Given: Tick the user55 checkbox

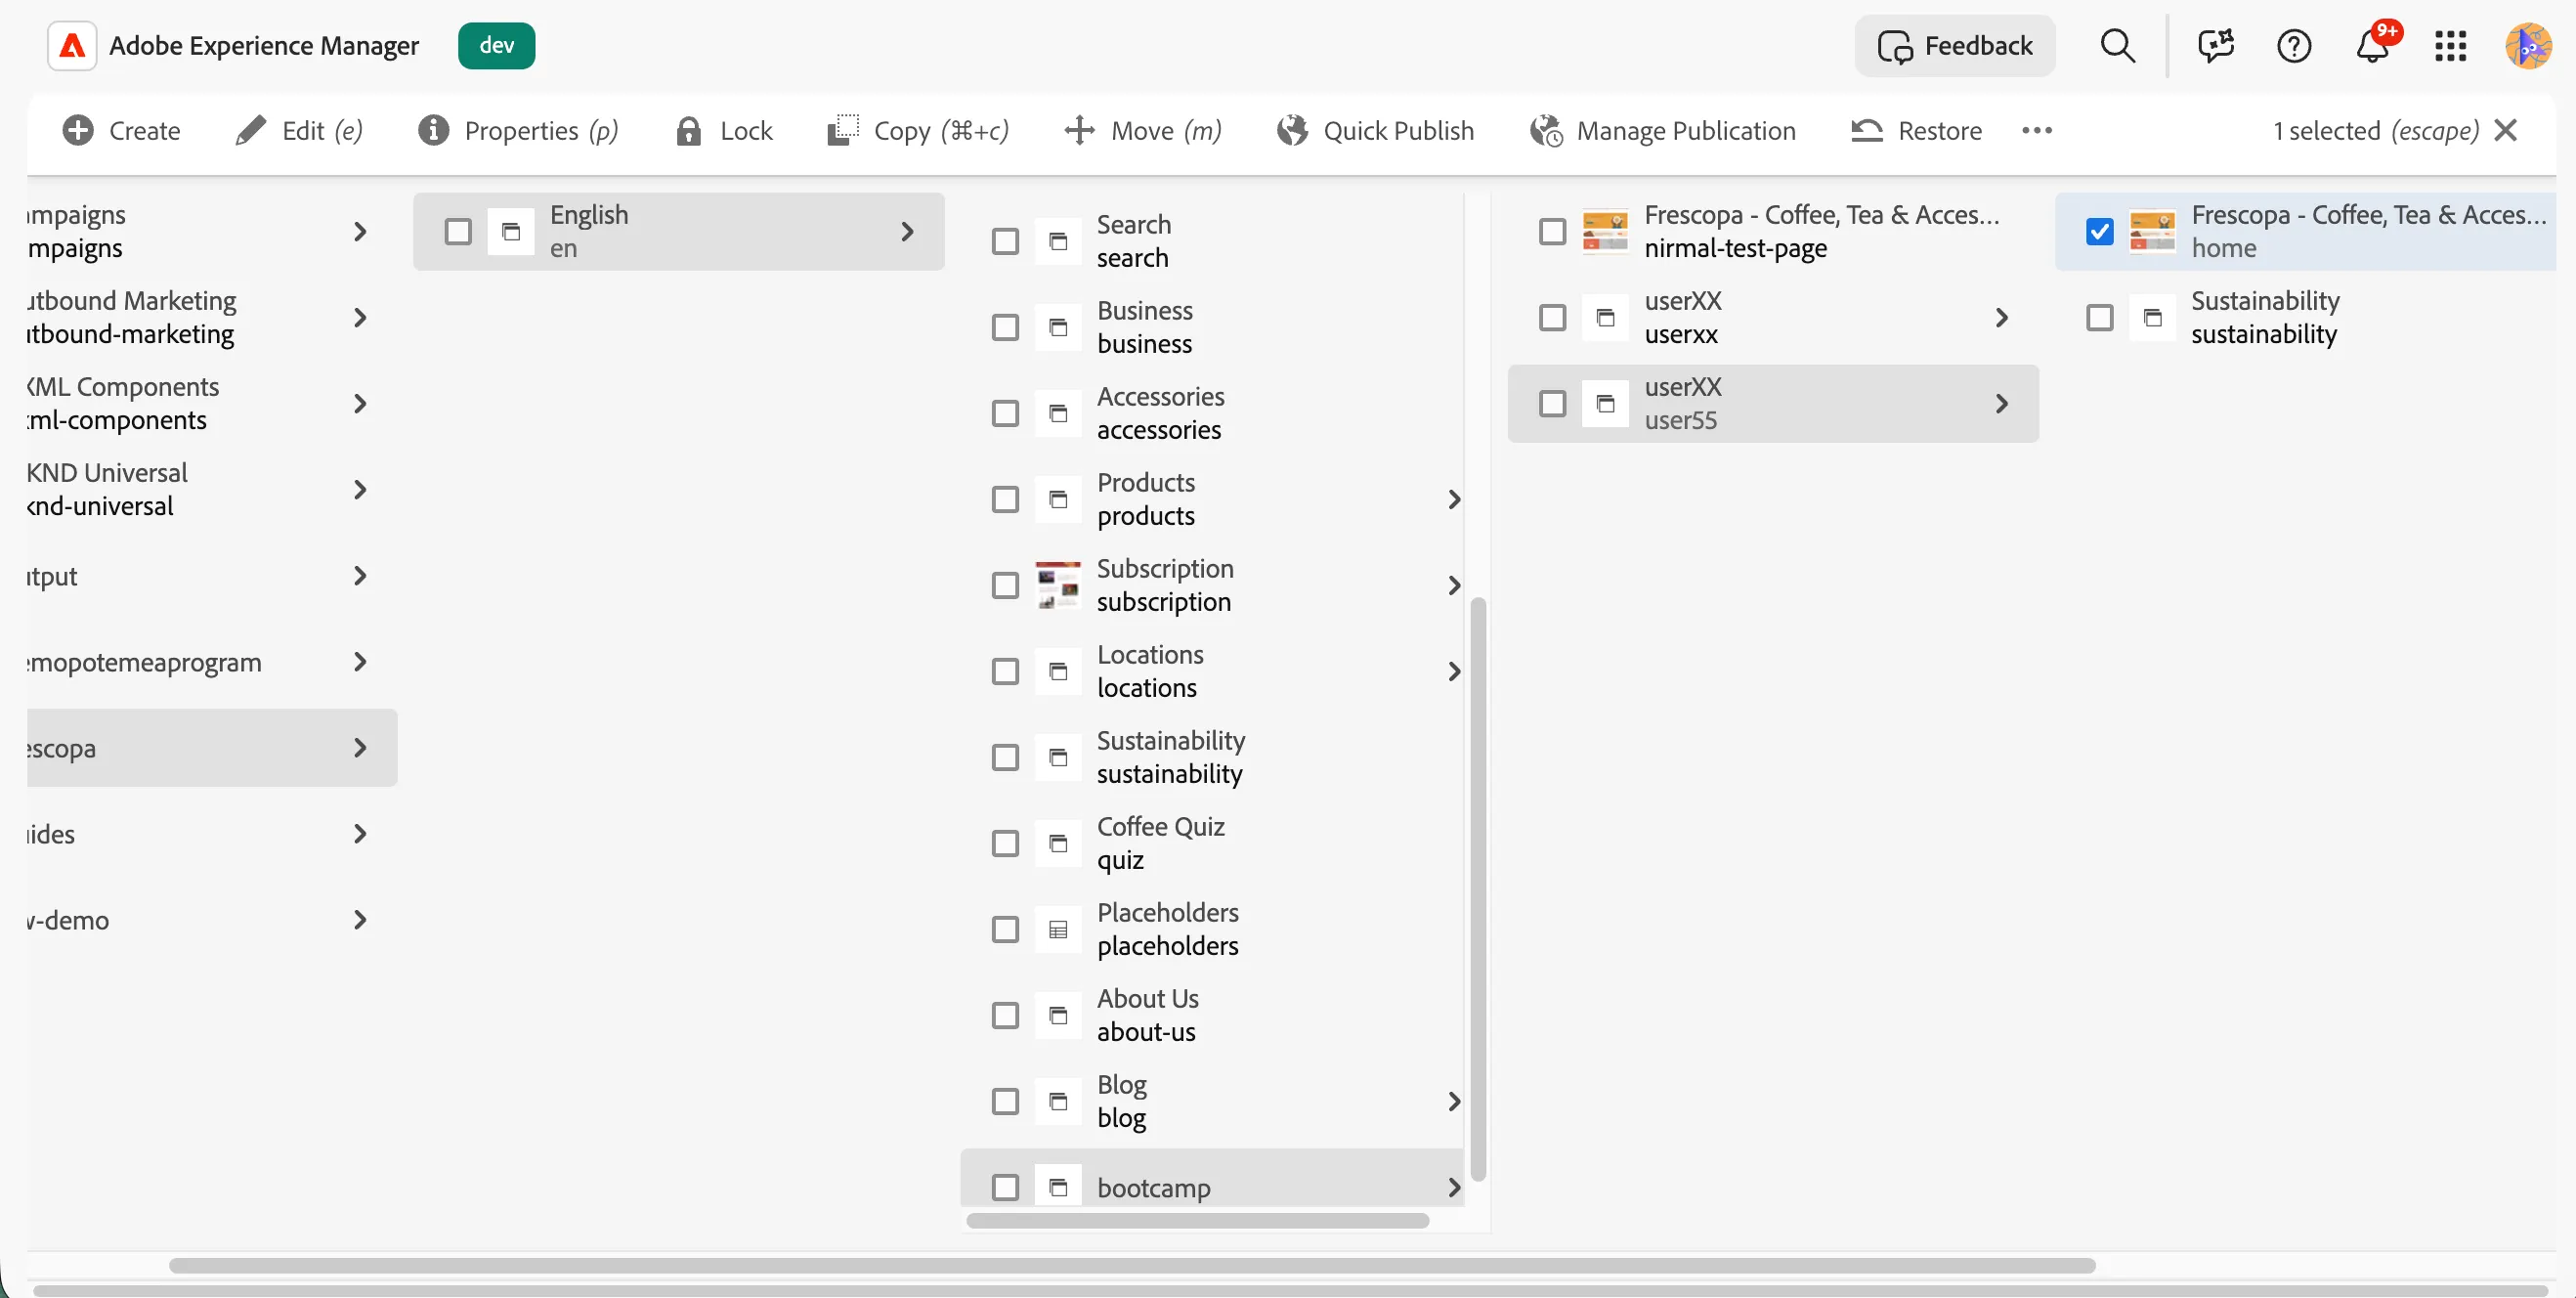Looking at the screenshot, I should pos(1552,404).
